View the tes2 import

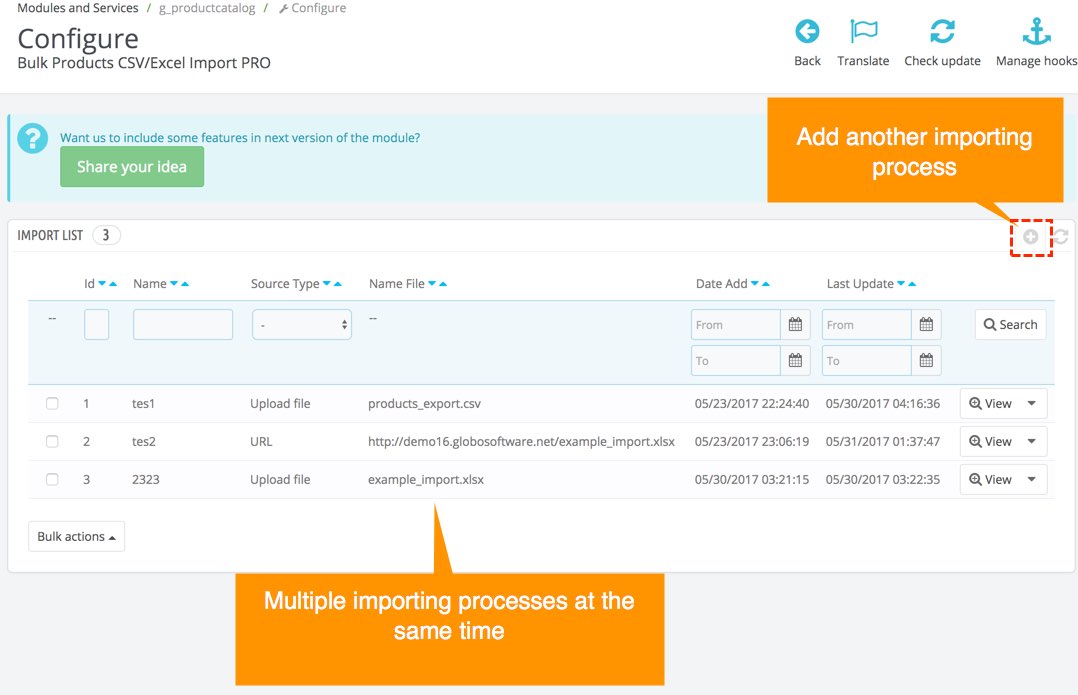(991, 441)
